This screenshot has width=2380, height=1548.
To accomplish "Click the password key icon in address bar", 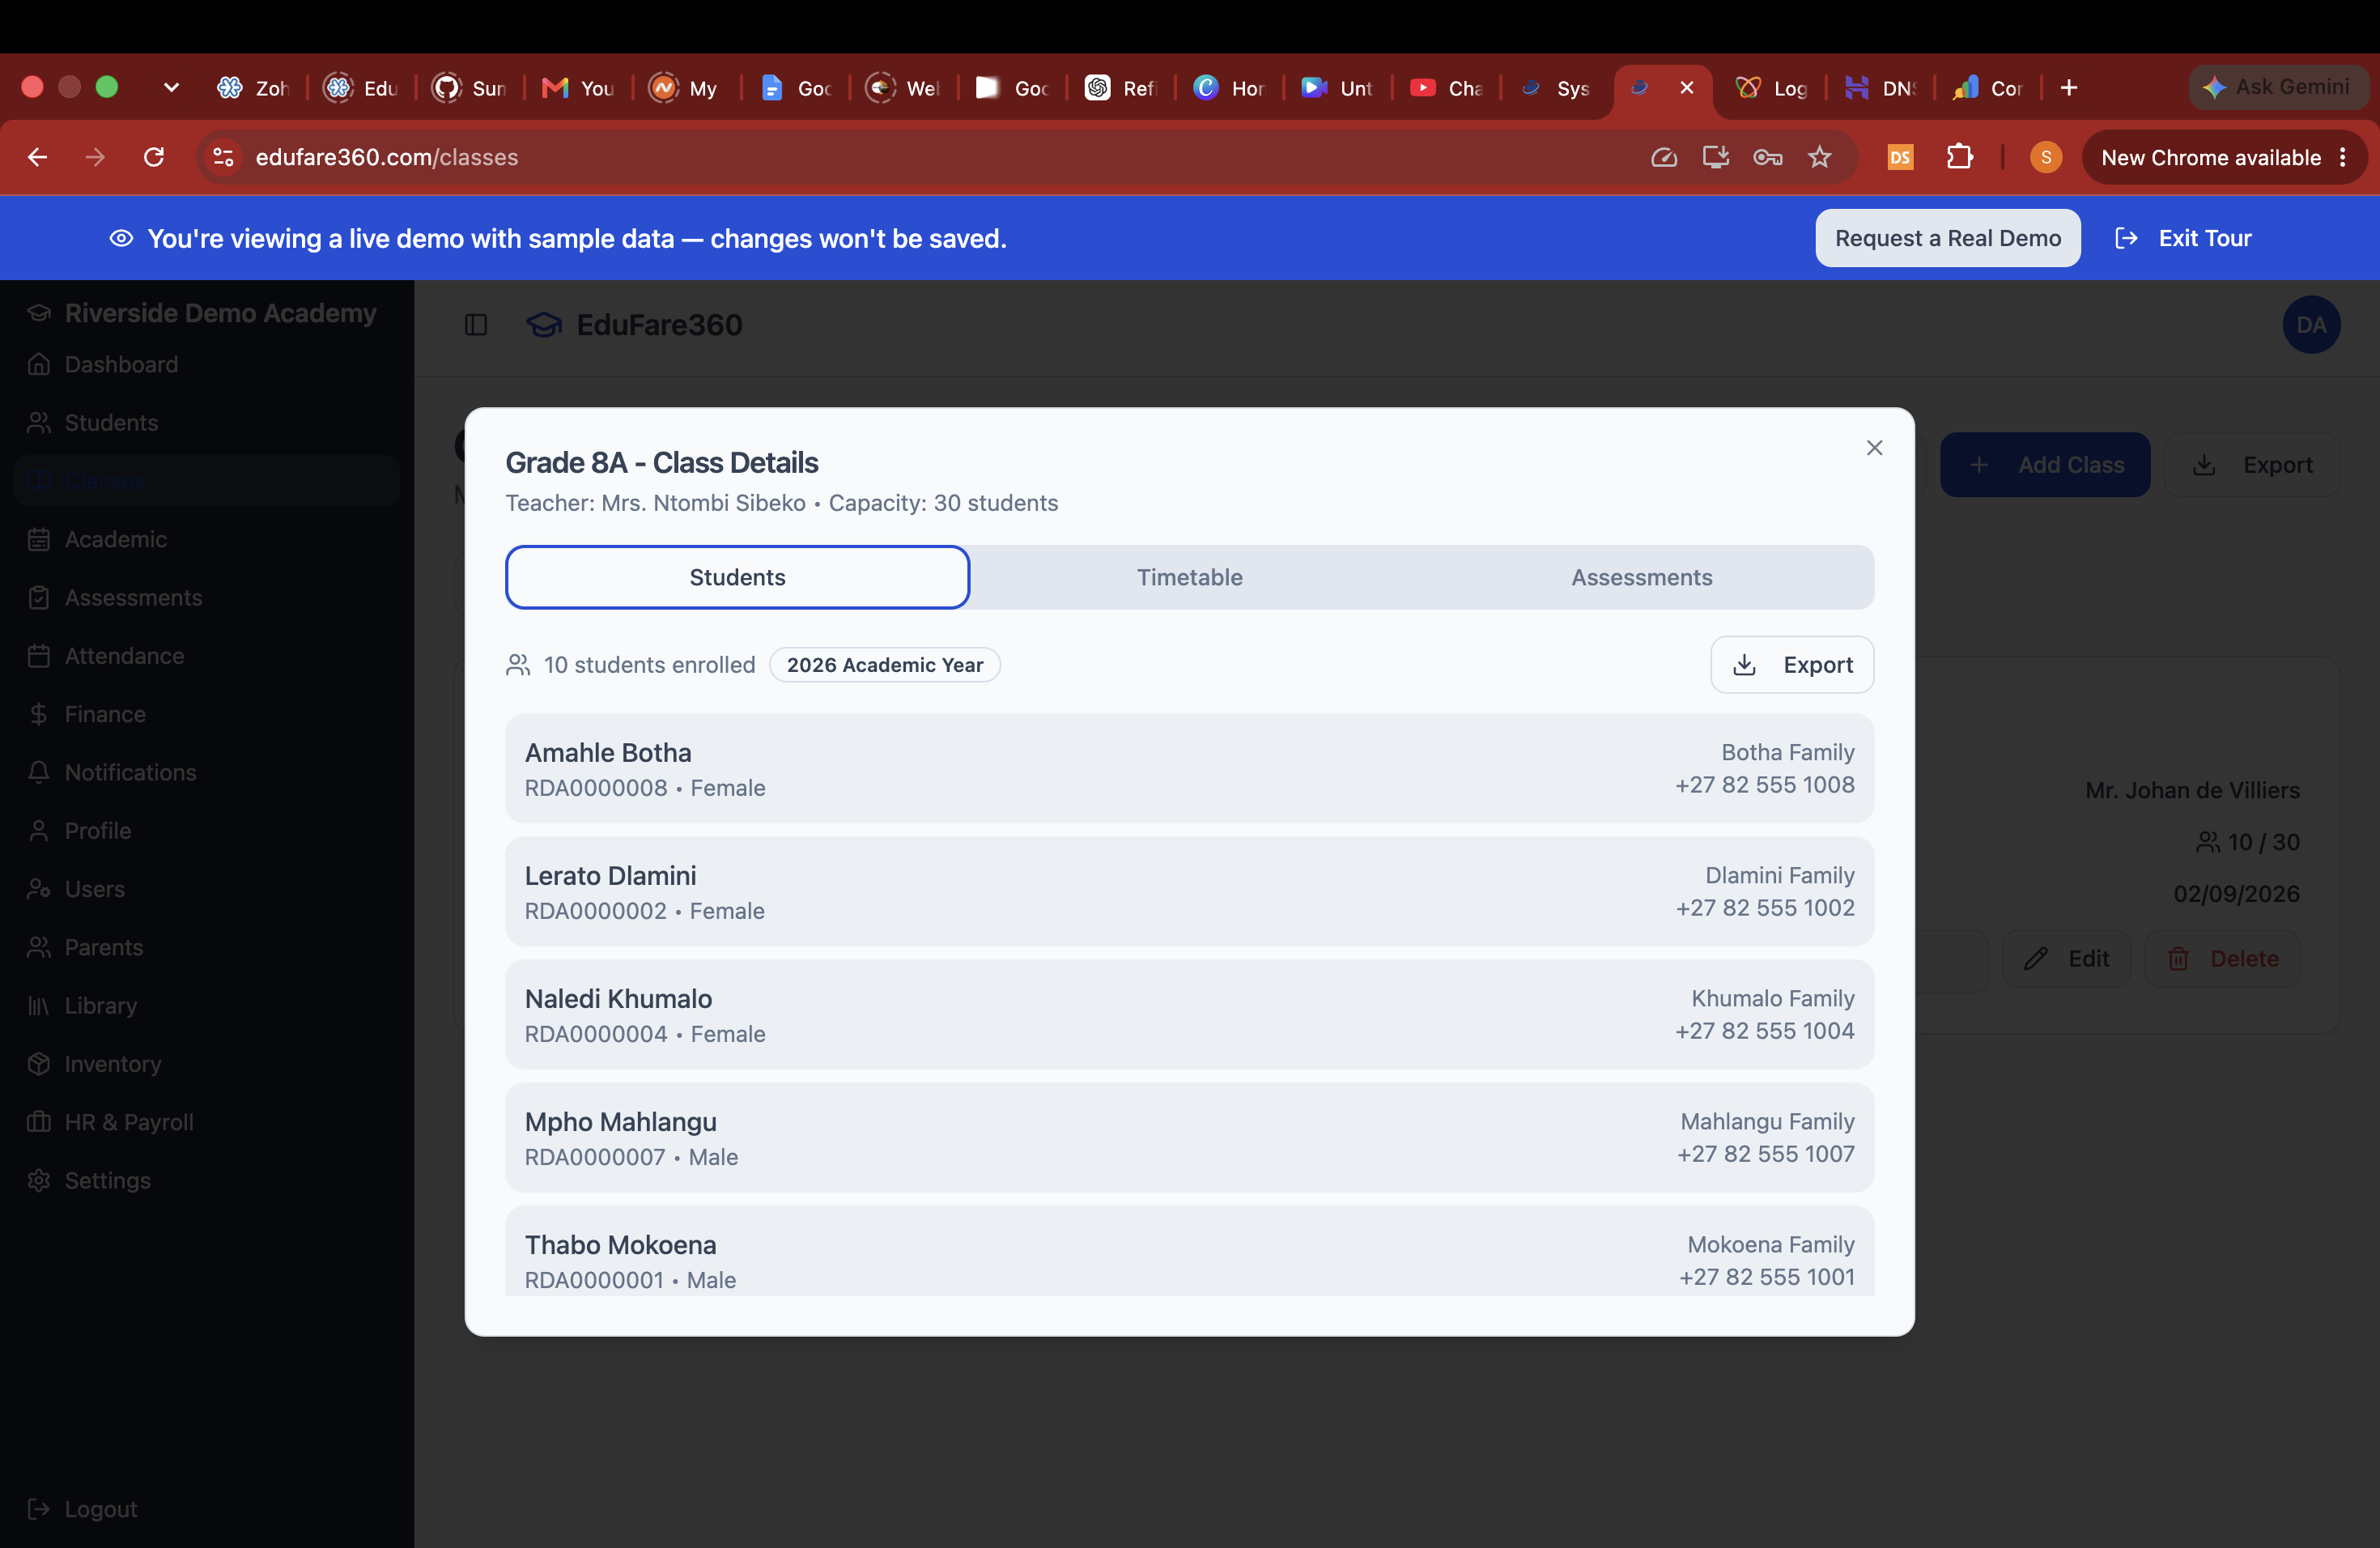I will (1768, 157).
